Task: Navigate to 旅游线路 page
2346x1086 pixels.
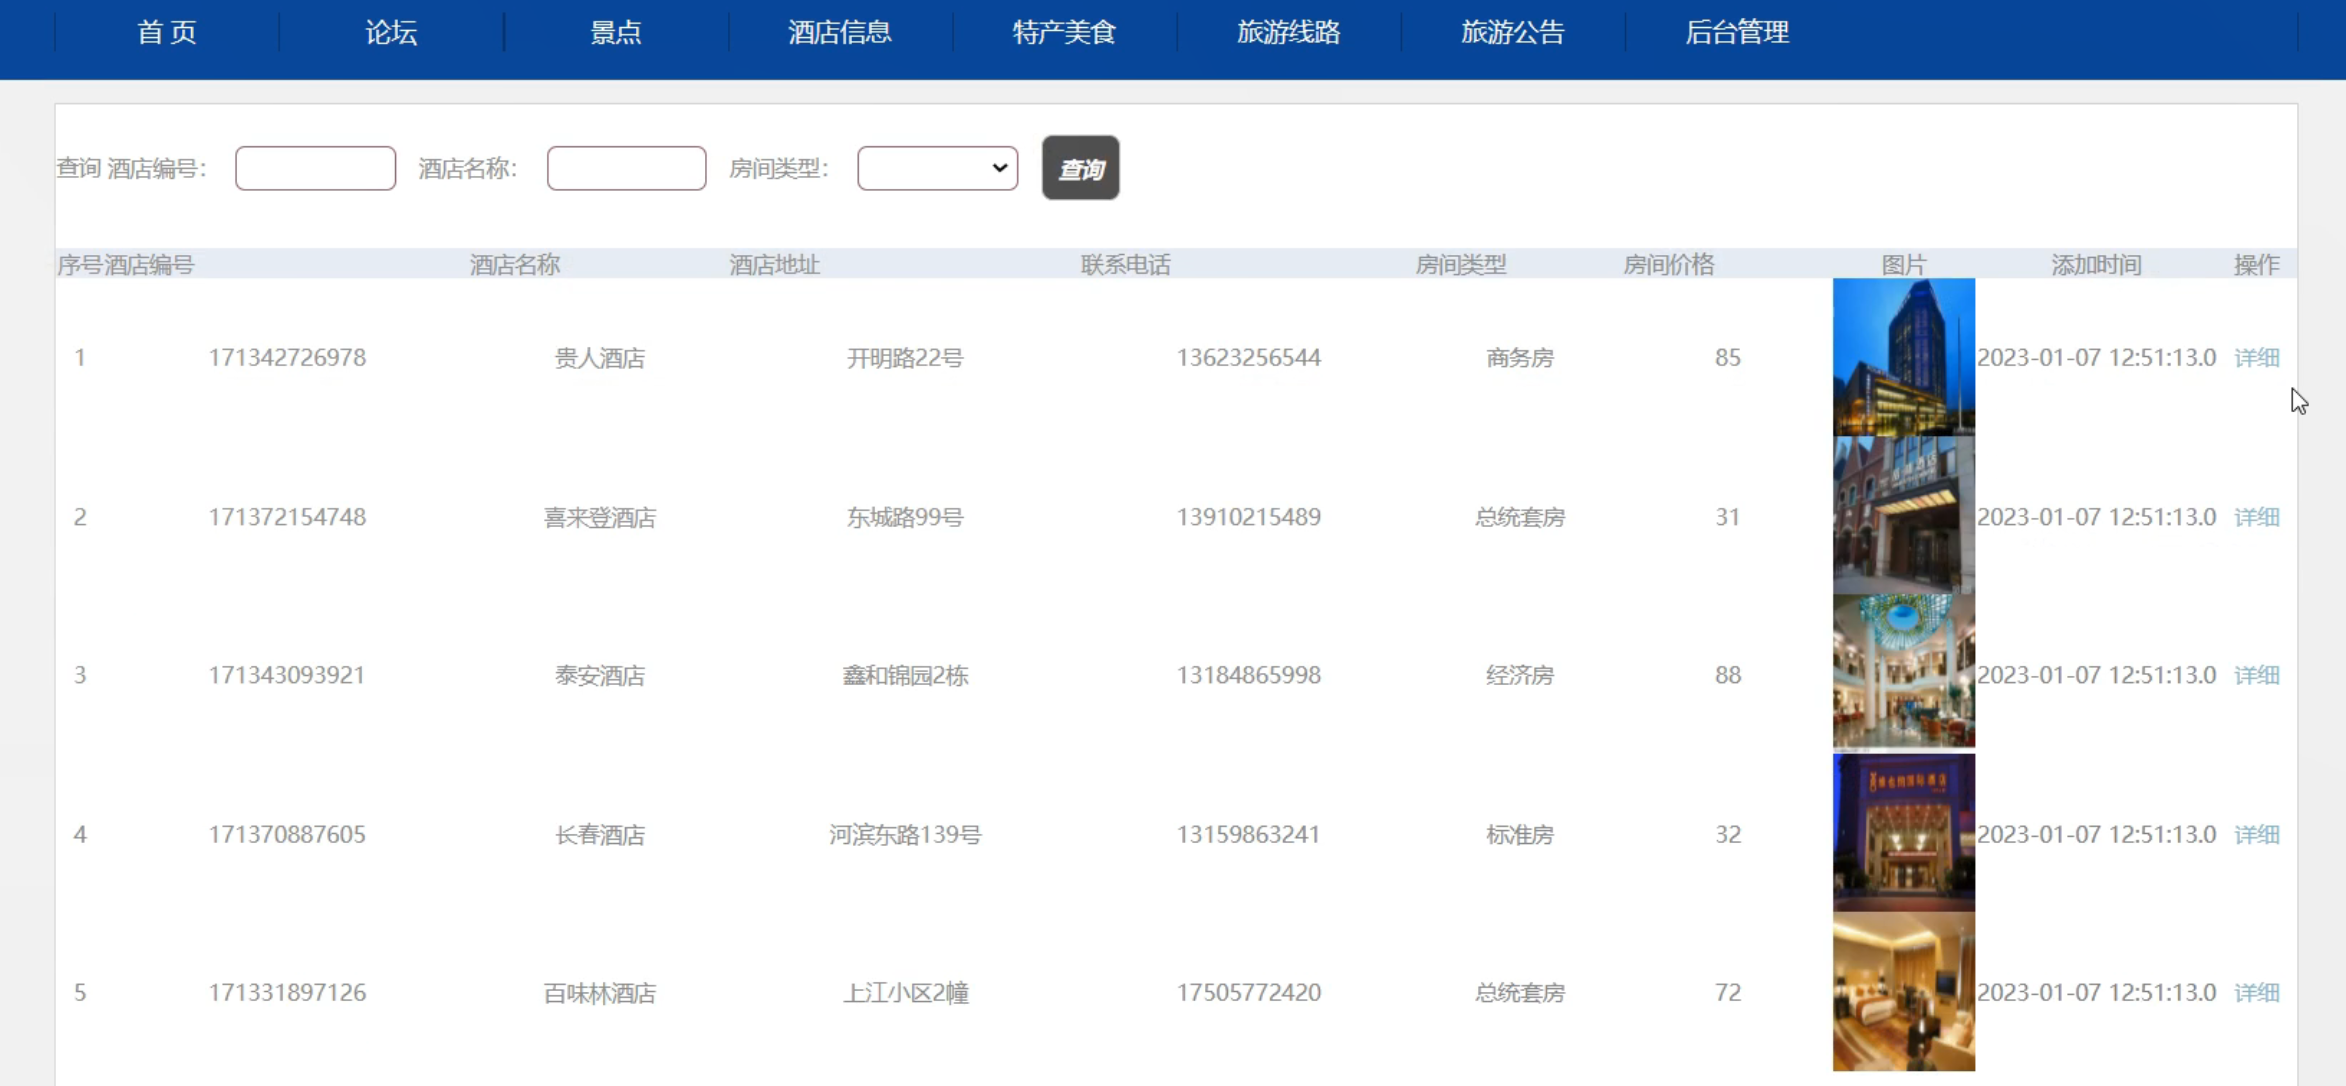Action: tap(1288, 33)
